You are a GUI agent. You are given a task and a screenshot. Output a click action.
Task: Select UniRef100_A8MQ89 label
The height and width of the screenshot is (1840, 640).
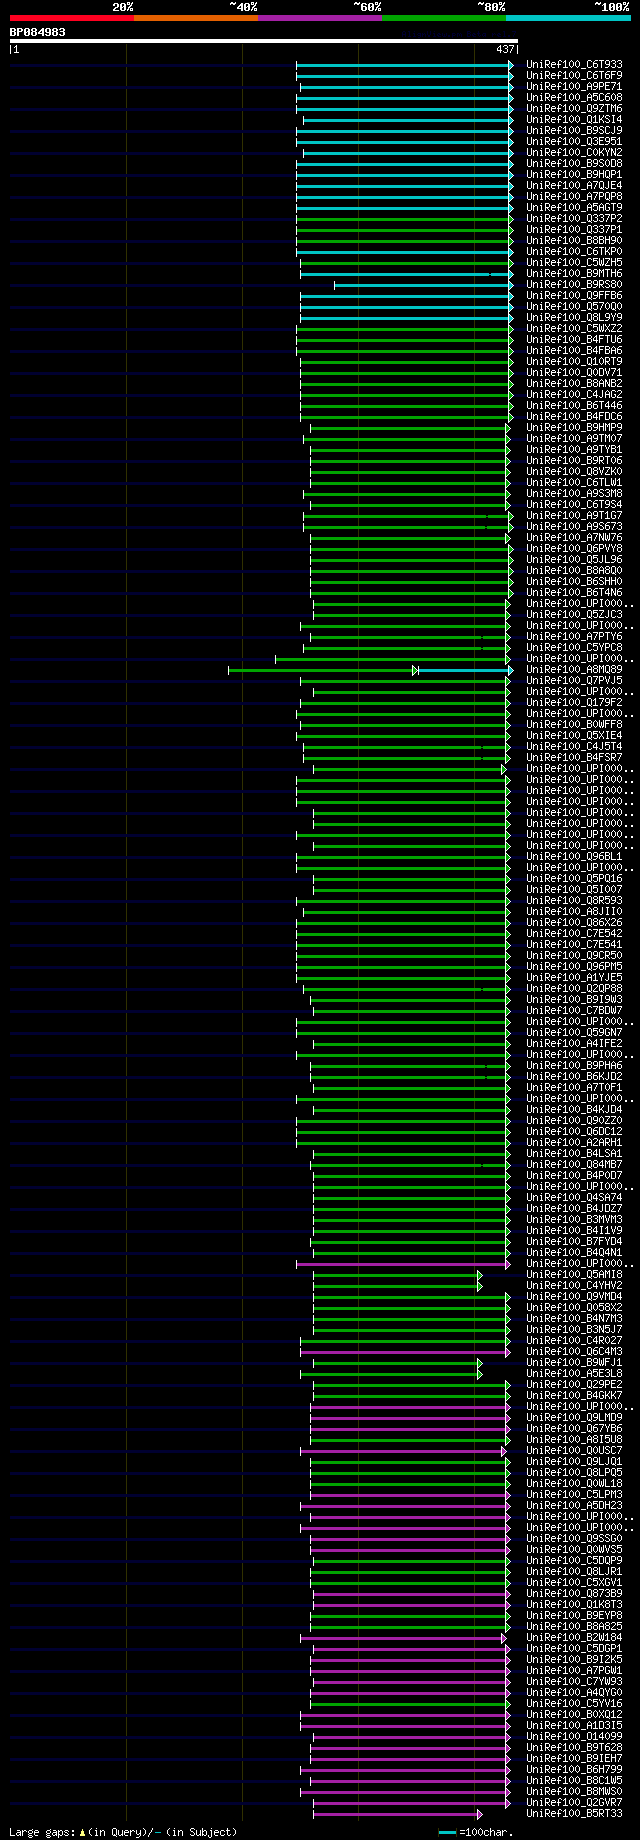click(x=574, y=670)
